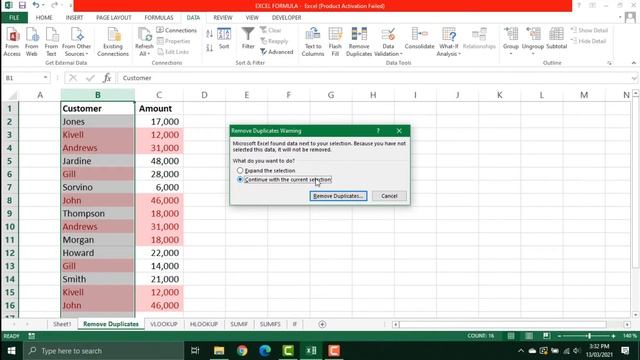
Task: Open the SUMIFS sheet tab
Action: tap(270, 324)
